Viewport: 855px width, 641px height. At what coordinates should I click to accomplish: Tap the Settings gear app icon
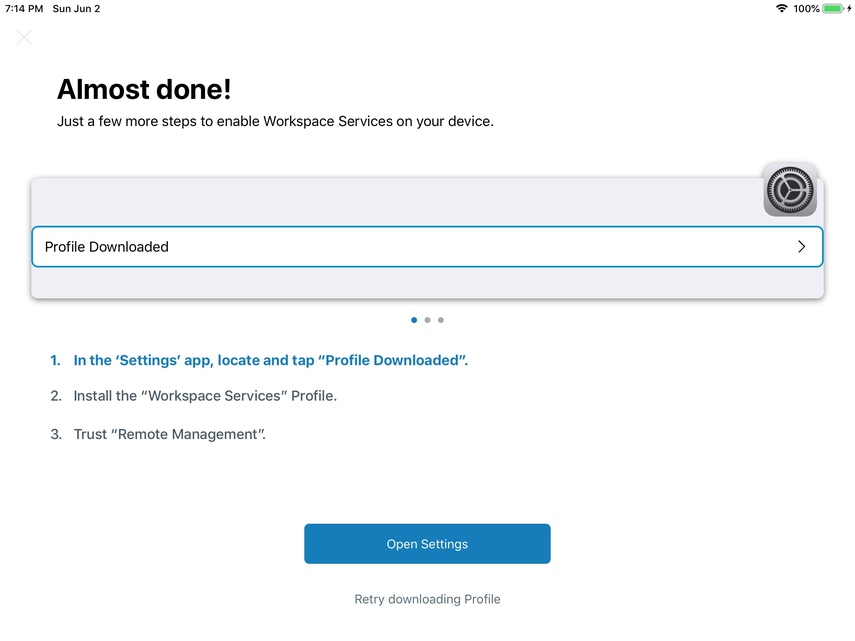click(790, 190)
